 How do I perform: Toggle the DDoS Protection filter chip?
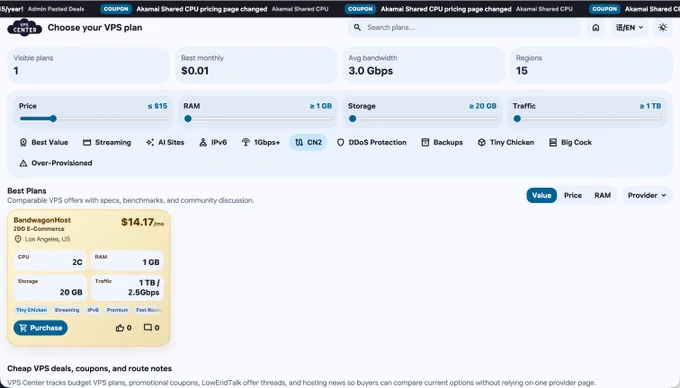tap(372, 142)
